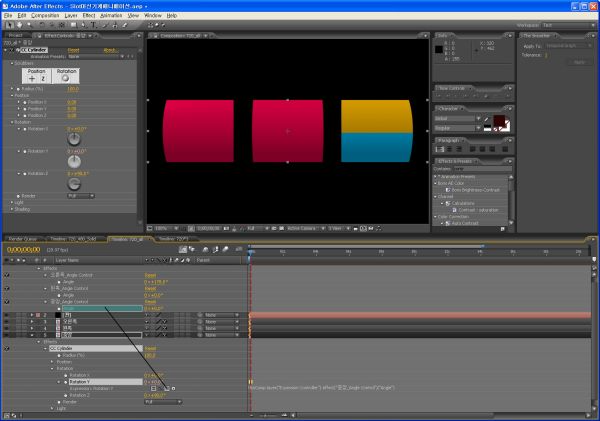Expand layer 3 in timeline

tap(32, 322)
